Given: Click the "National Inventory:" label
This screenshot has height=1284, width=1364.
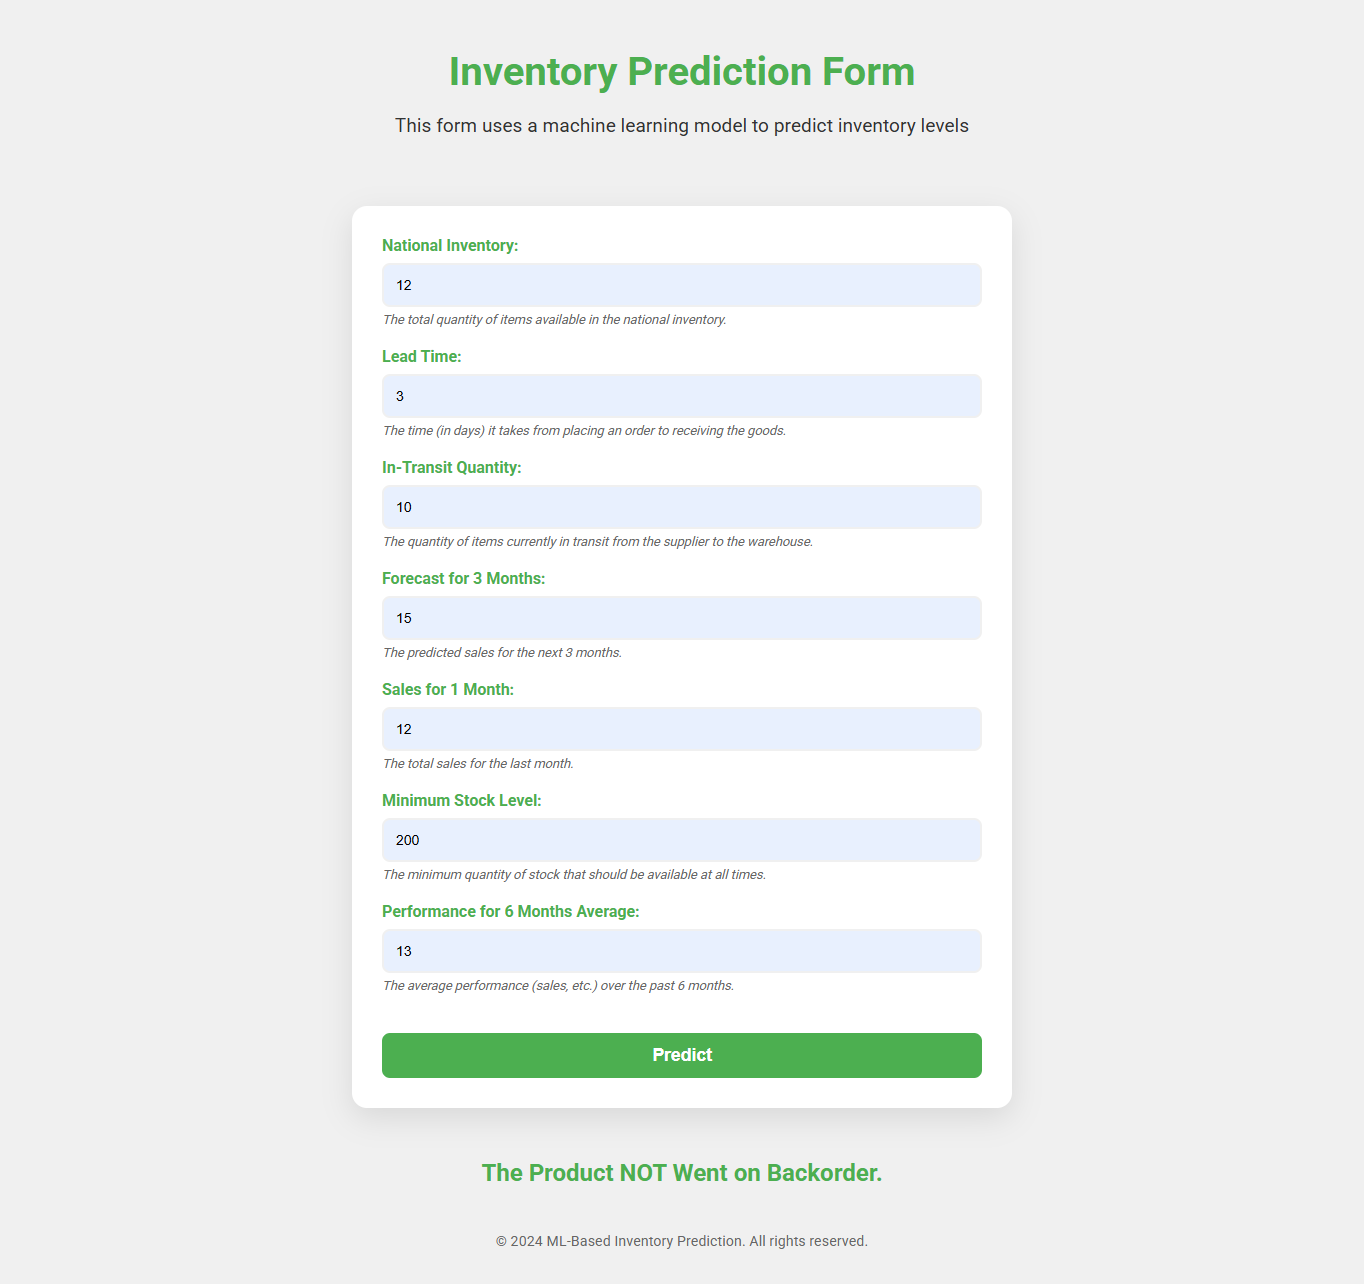Looking at the screenshot, I should pos(450,246).
